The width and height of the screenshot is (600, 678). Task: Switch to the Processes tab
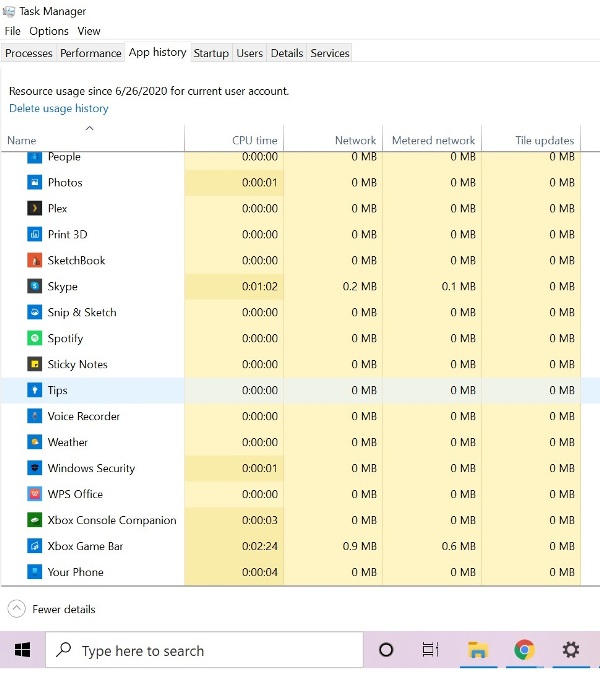click(29, 53)
